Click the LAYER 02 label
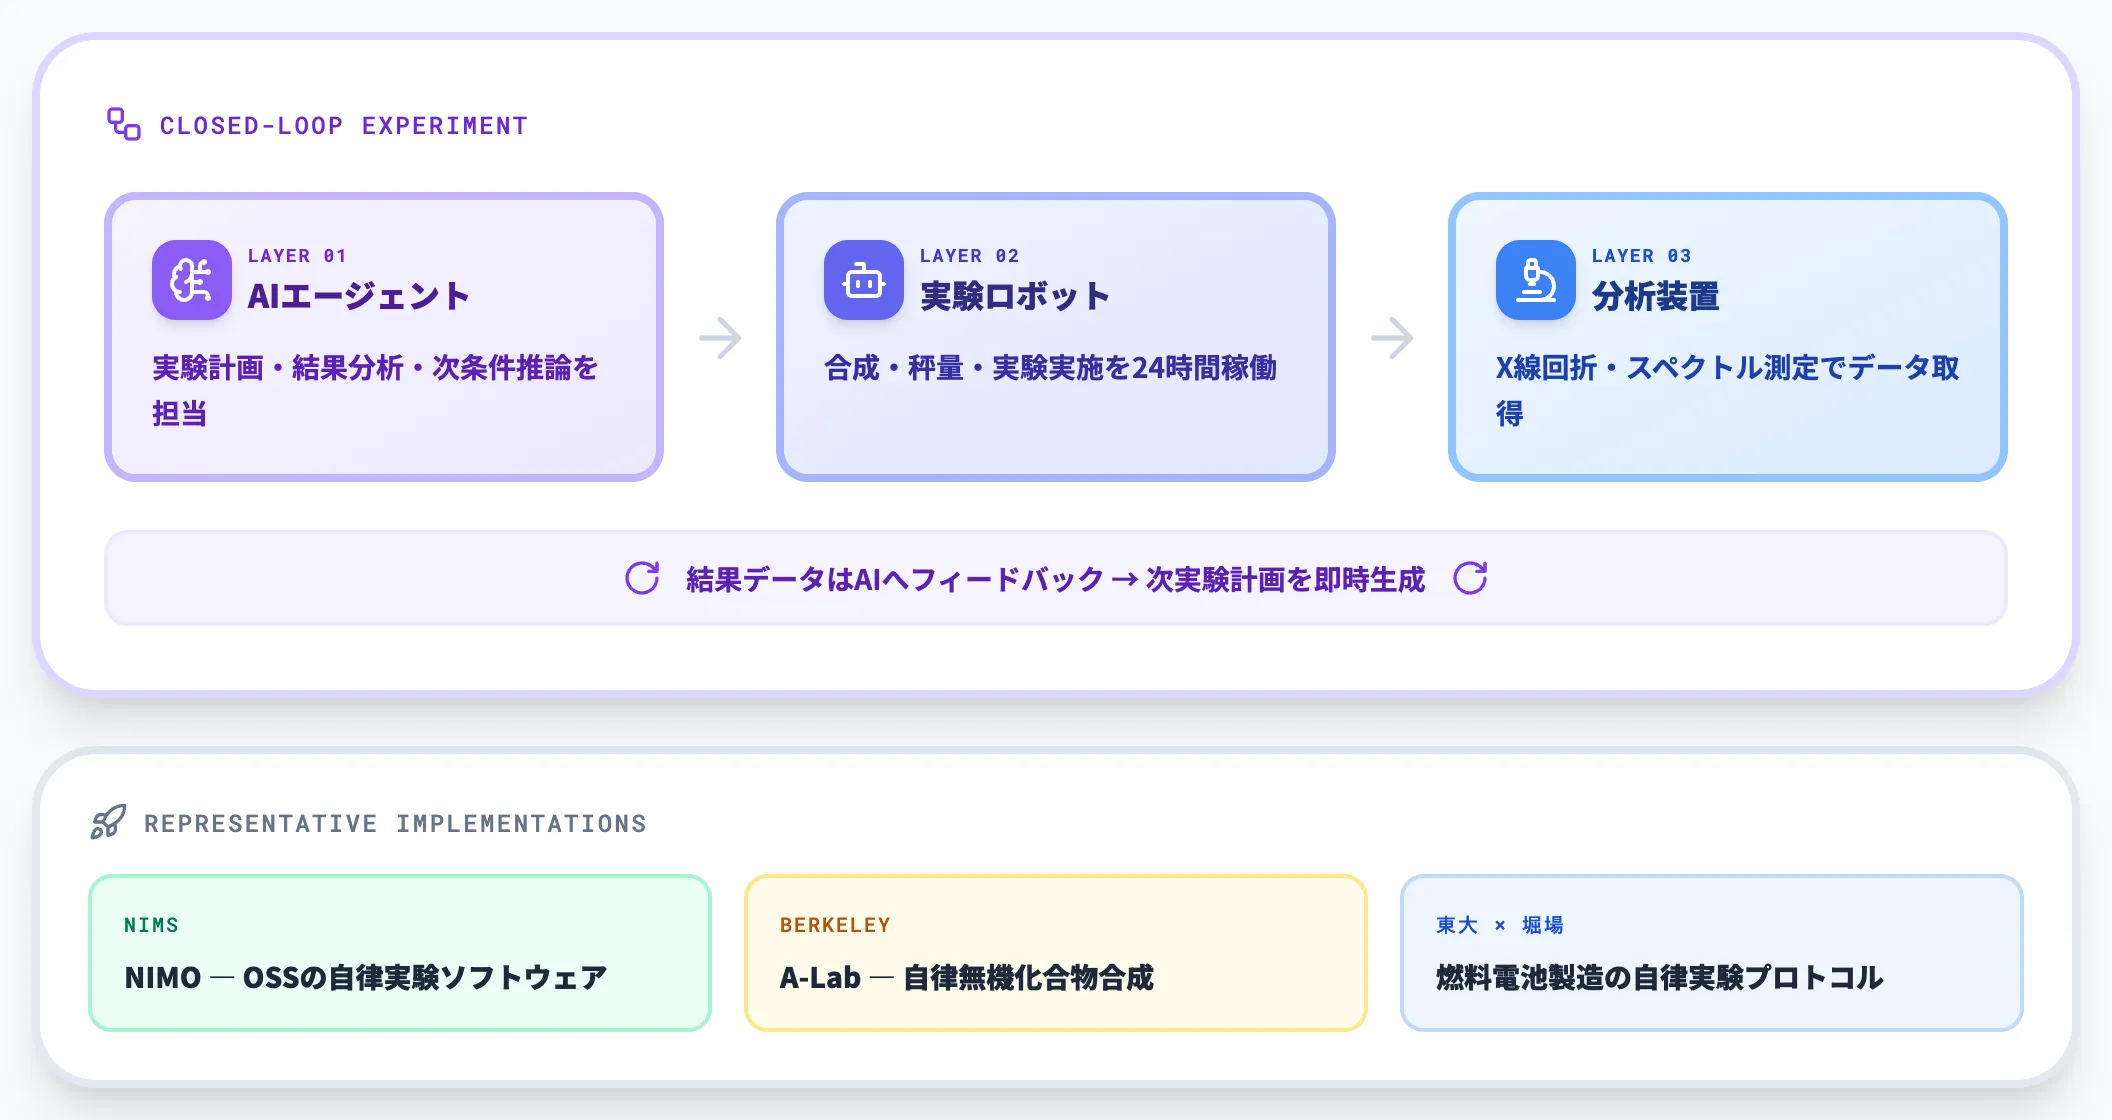 [x=969, y=256]
